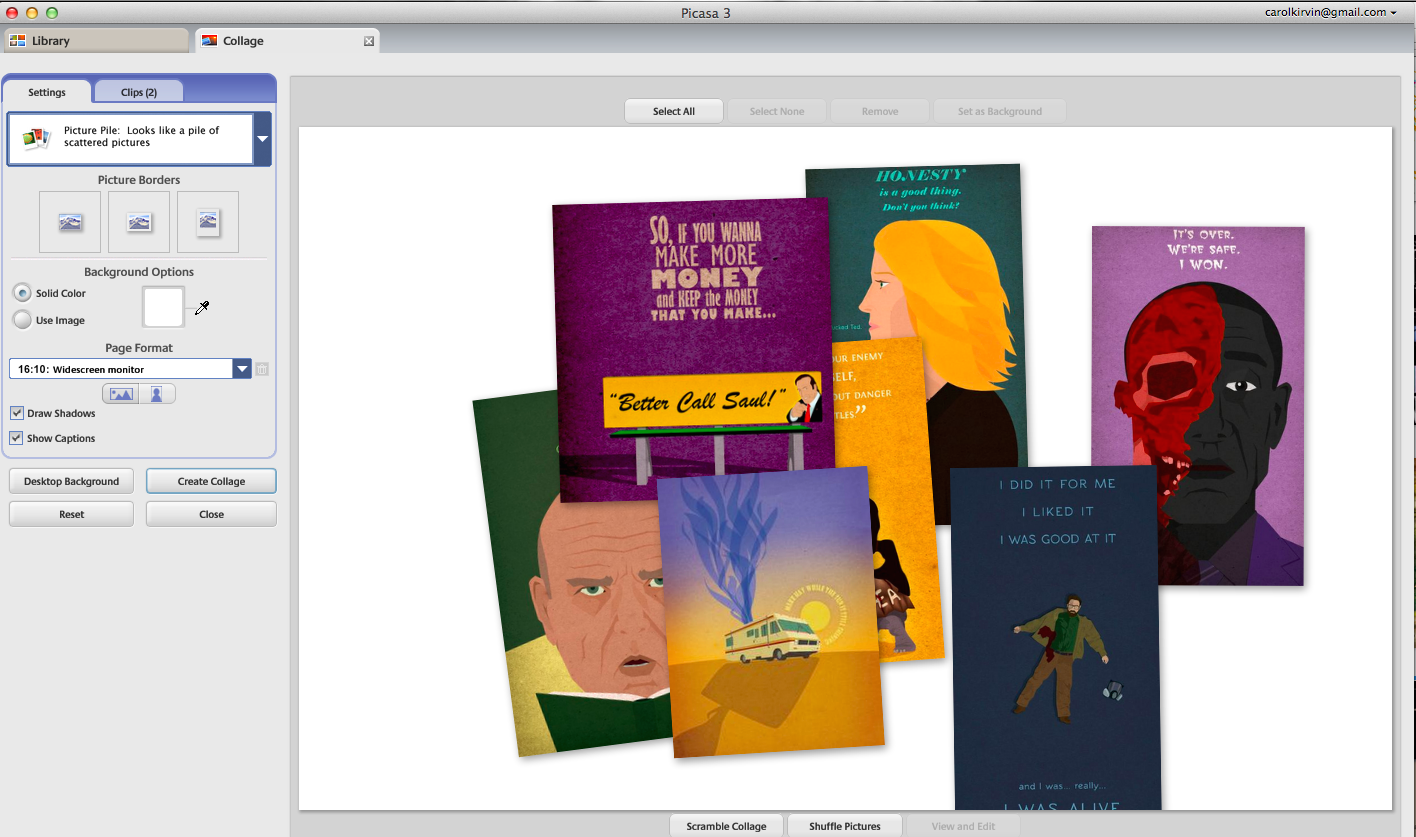Image resolution: width=1416 pixels, height=837 pixels.
Task: Click the View and Edit button
Action: click(963, 826)
